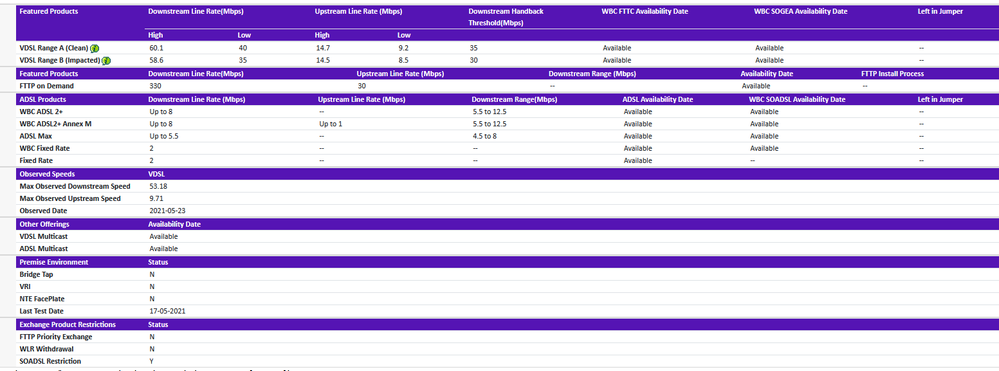Select VDSL Range B (Impacted) row label
Viewport: 999px width, 371px height.
[61, 61]
